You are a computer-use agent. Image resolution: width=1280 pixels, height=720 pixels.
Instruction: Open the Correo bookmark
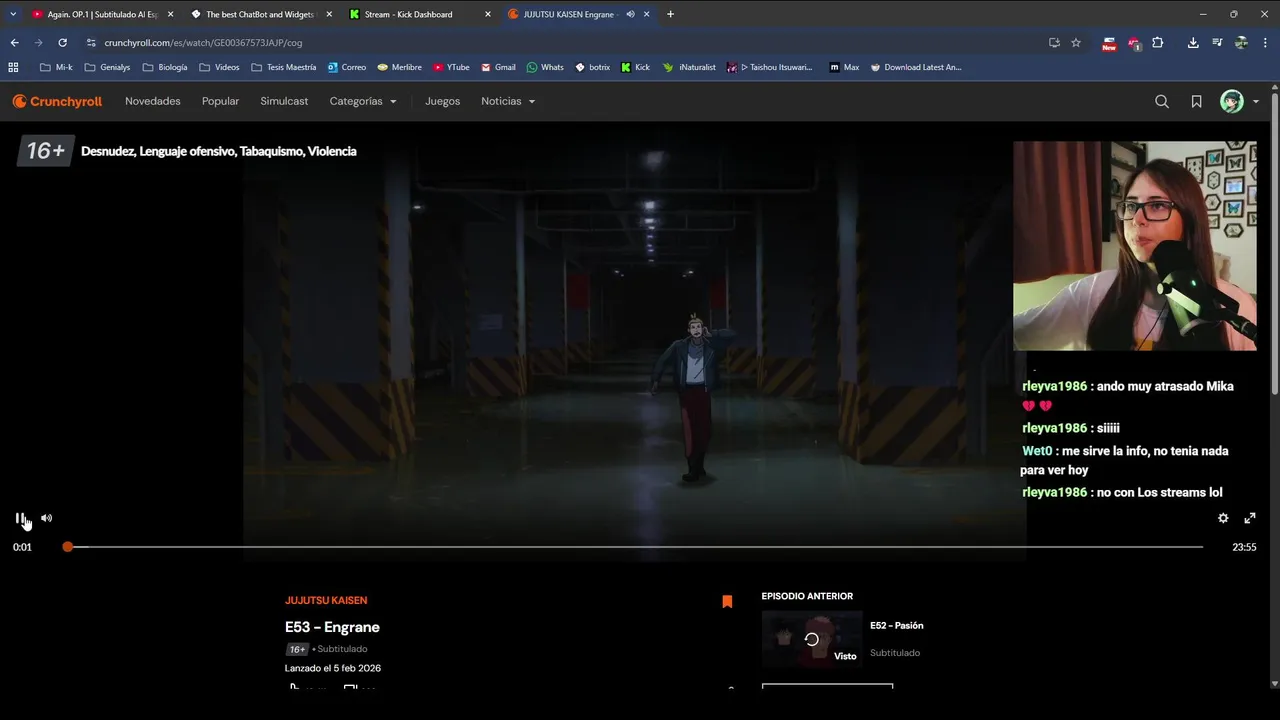pyautogui.click(x=347, y=67)
